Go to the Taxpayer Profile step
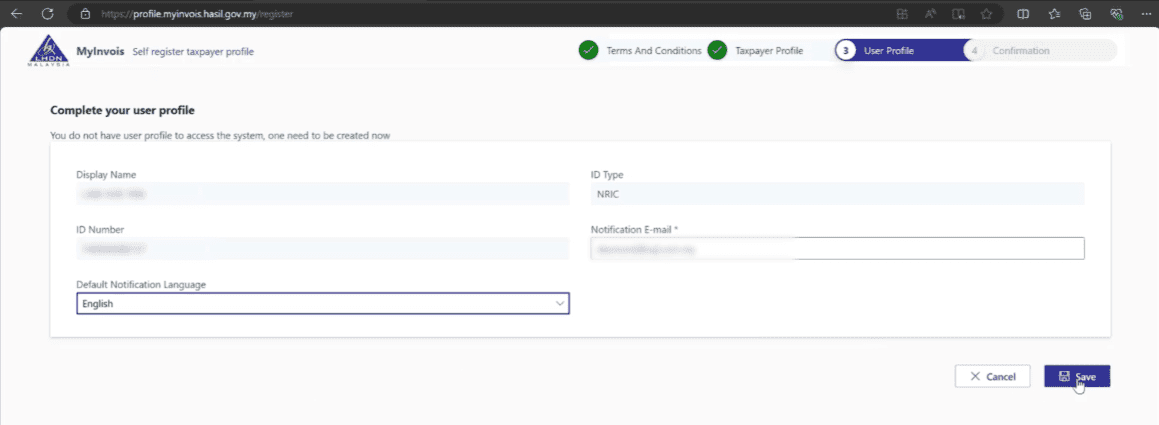Screen dimensions: 1159x425 [769, 51]
